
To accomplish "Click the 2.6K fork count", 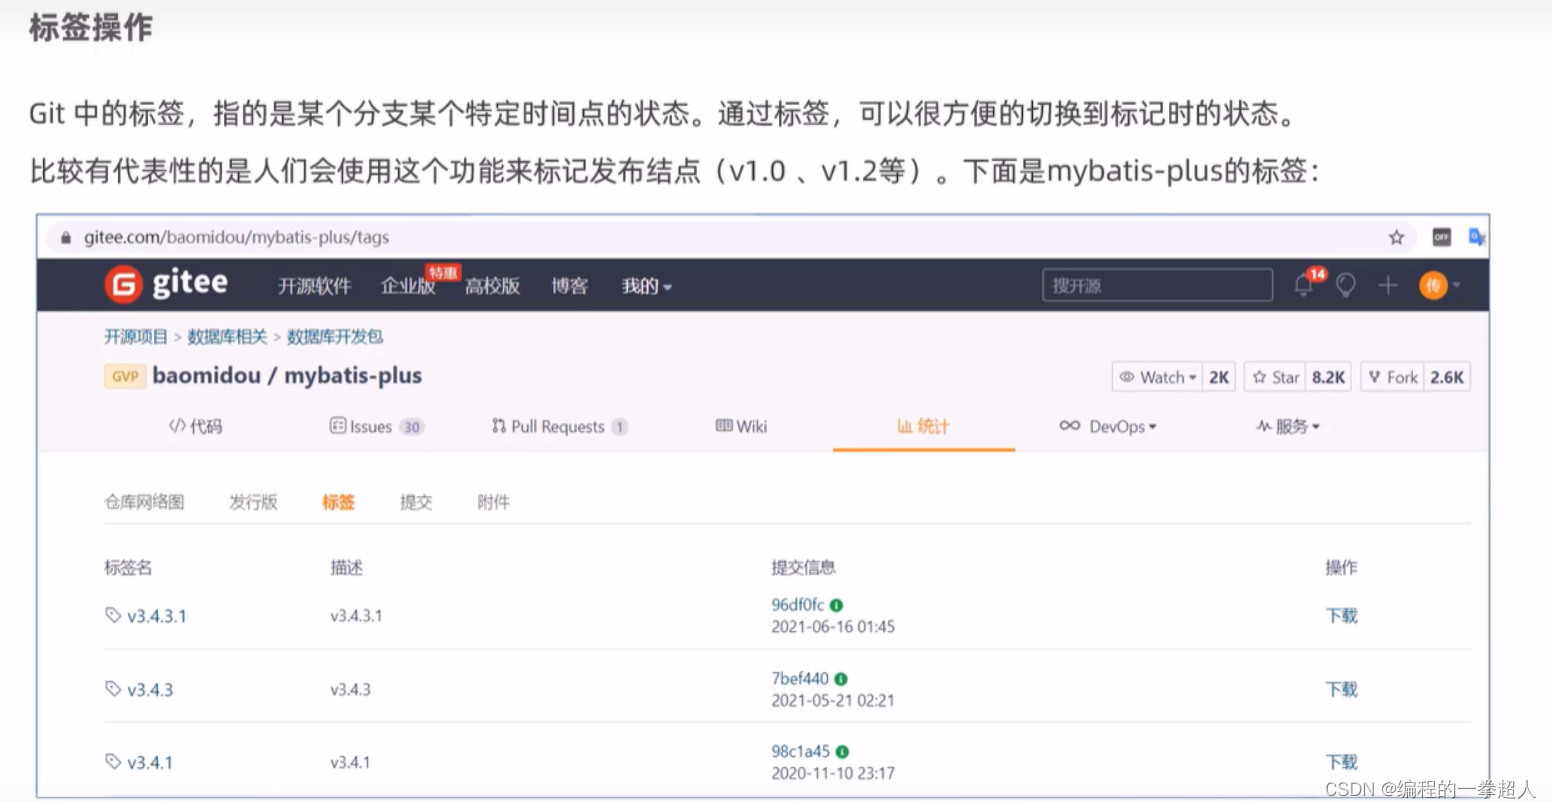I will pyautogui.click(x=1447, y=377).
